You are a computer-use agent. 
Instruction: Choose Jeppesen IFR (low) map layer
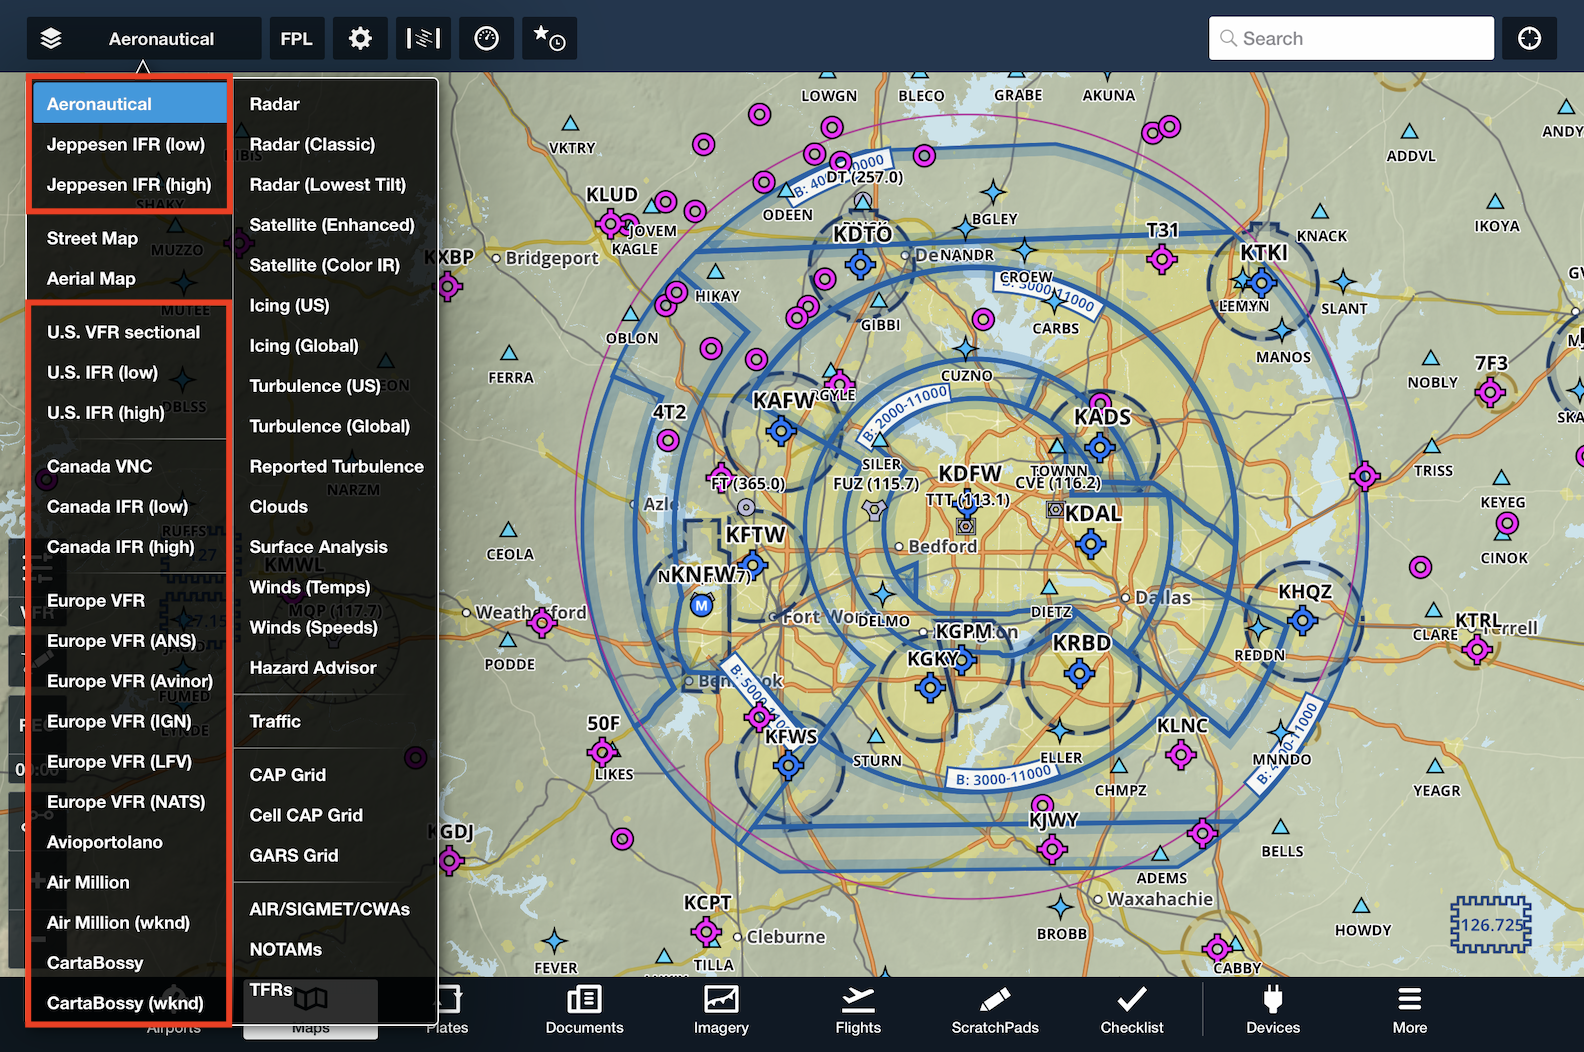click(x=126, y=144)
